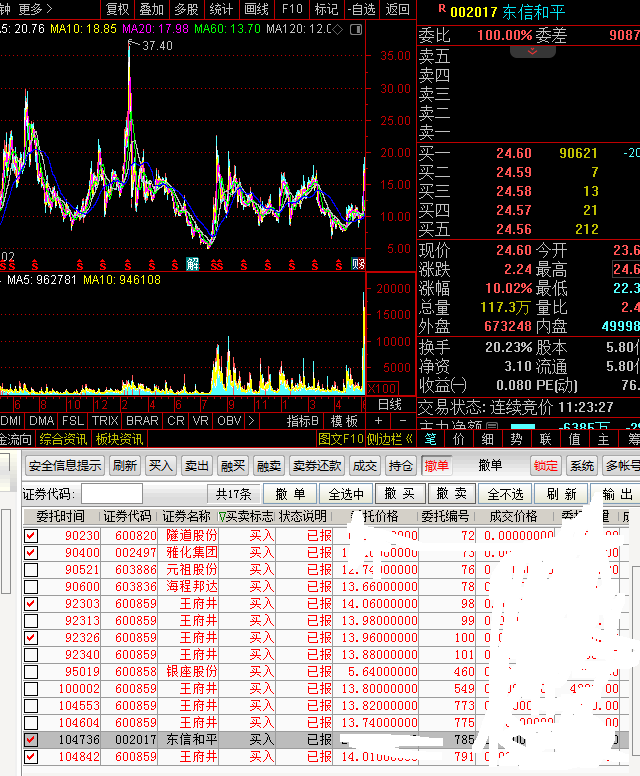Open the 值 value tab

tap(574, 439)
